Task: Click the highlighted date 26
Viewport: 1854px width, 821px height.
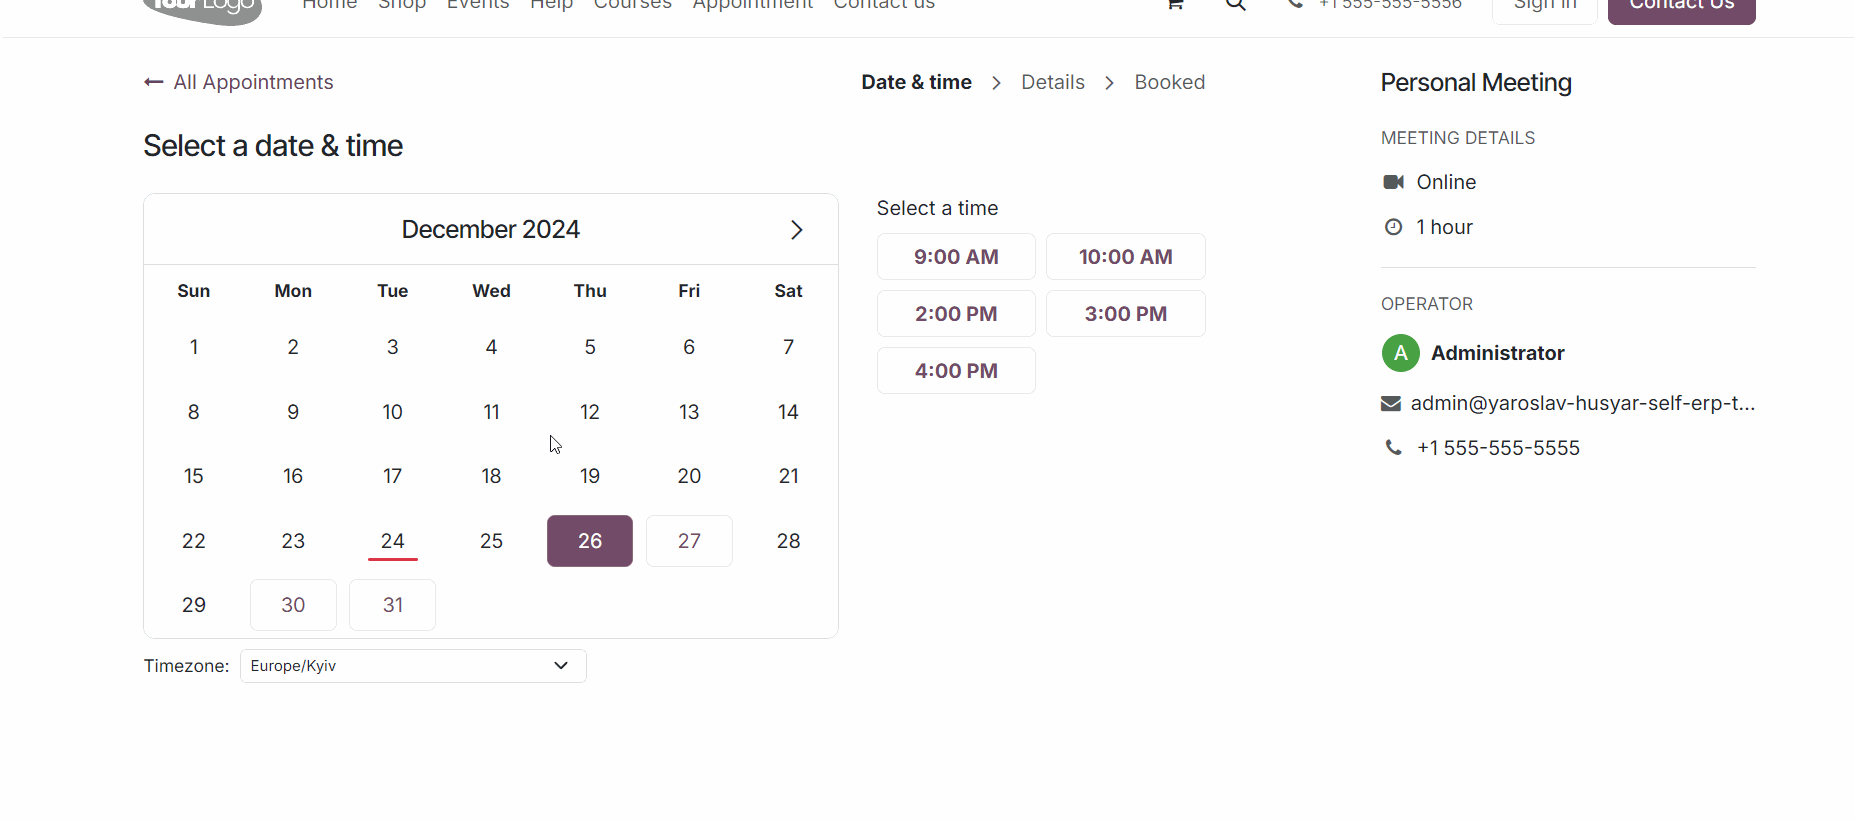Action: point(590,541)
